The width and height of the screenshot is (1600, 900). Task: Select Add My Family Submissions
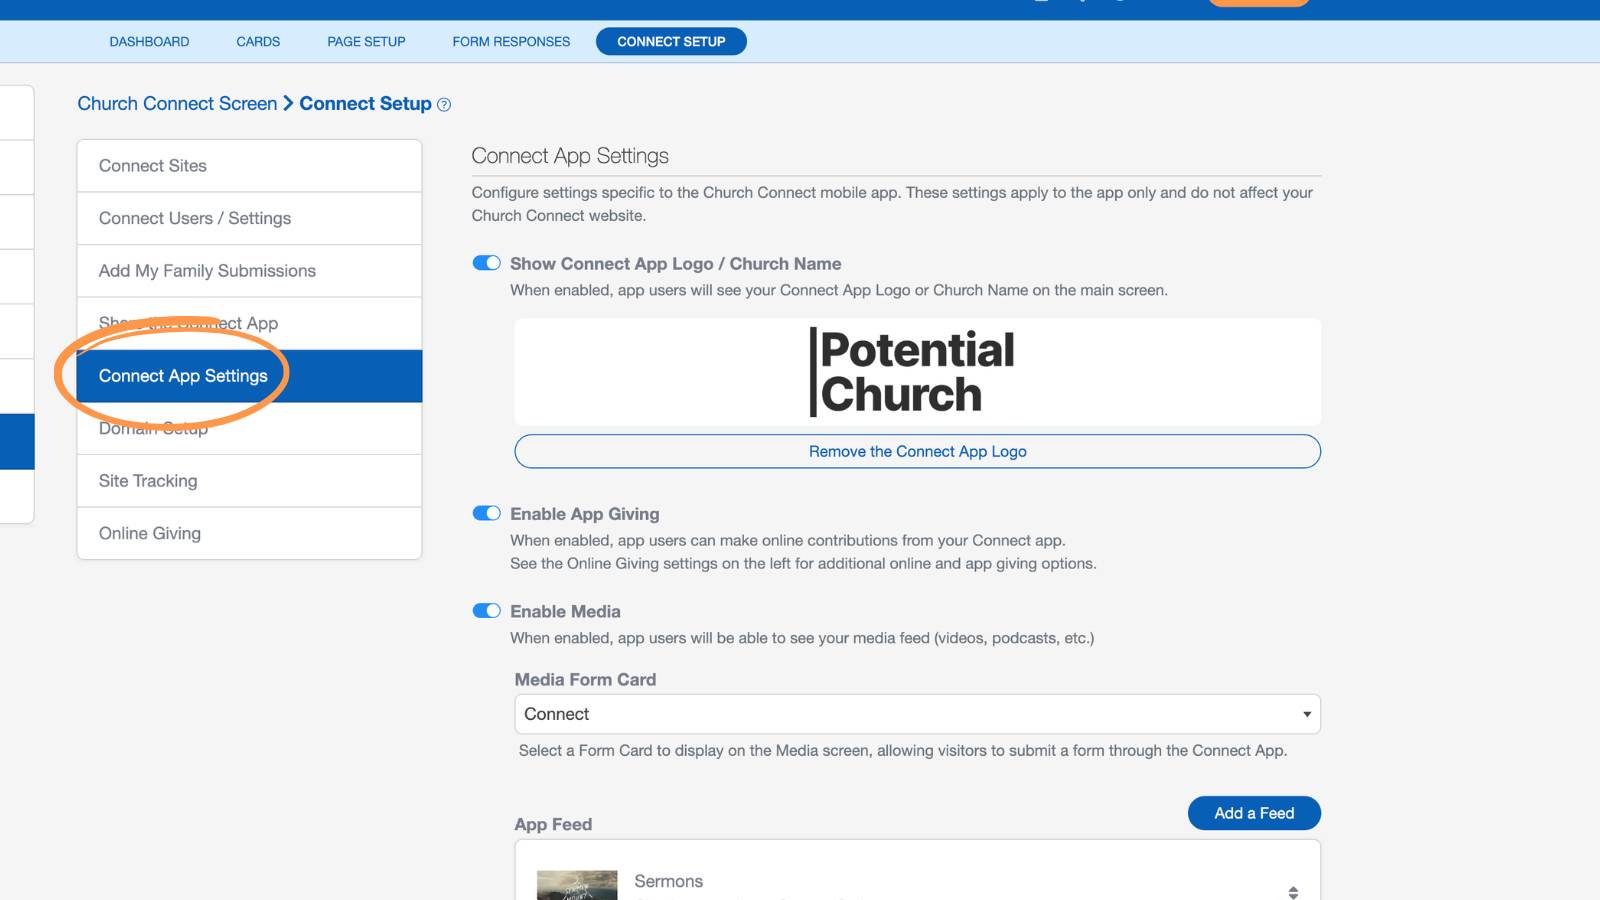click(x=249, y=271)
